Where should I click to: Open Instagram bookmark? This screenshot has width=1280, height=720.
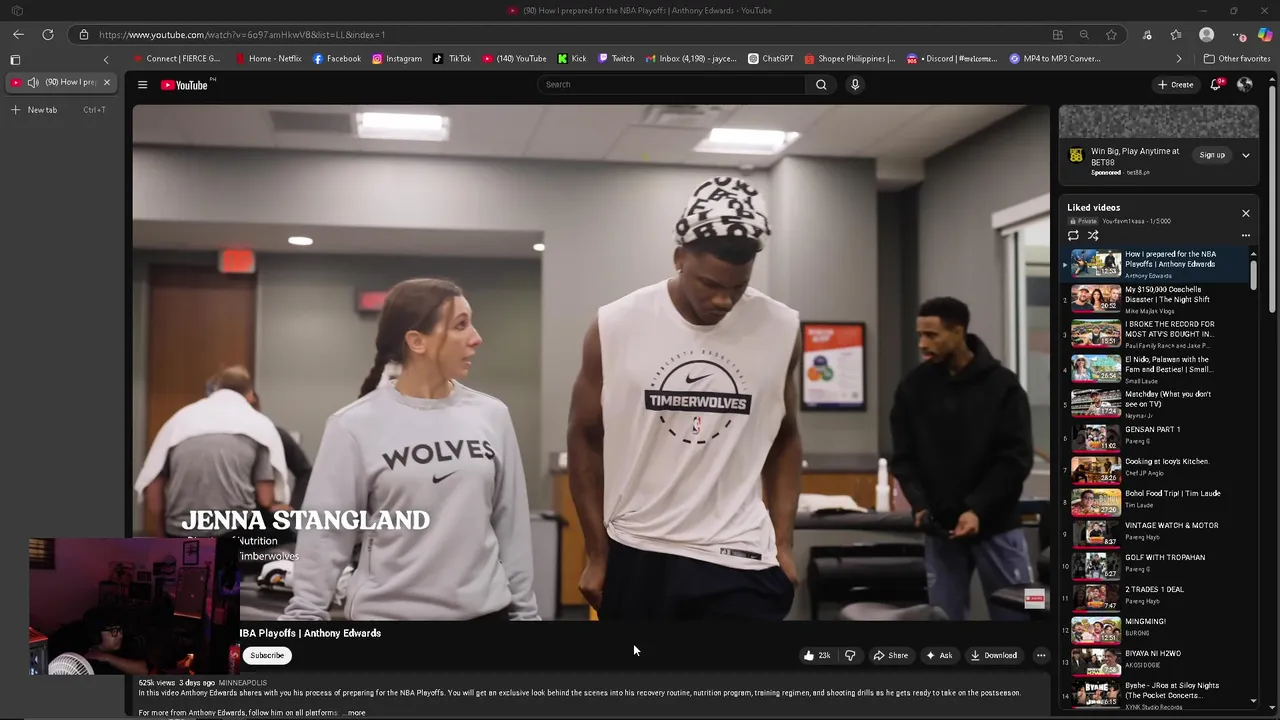(397, 59)
